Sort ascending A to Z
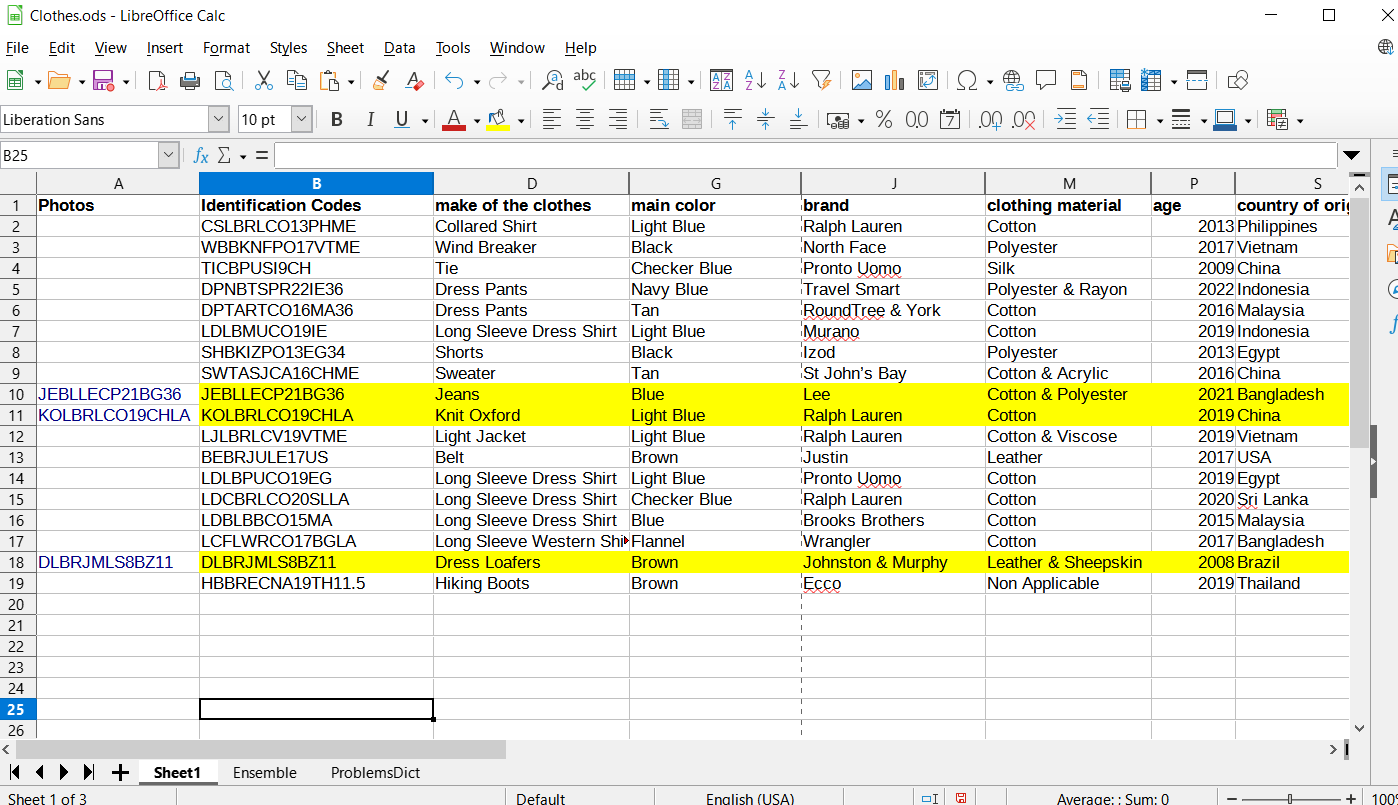The width and height of the screenshot is (1398, 805). (x=755, y=81)
